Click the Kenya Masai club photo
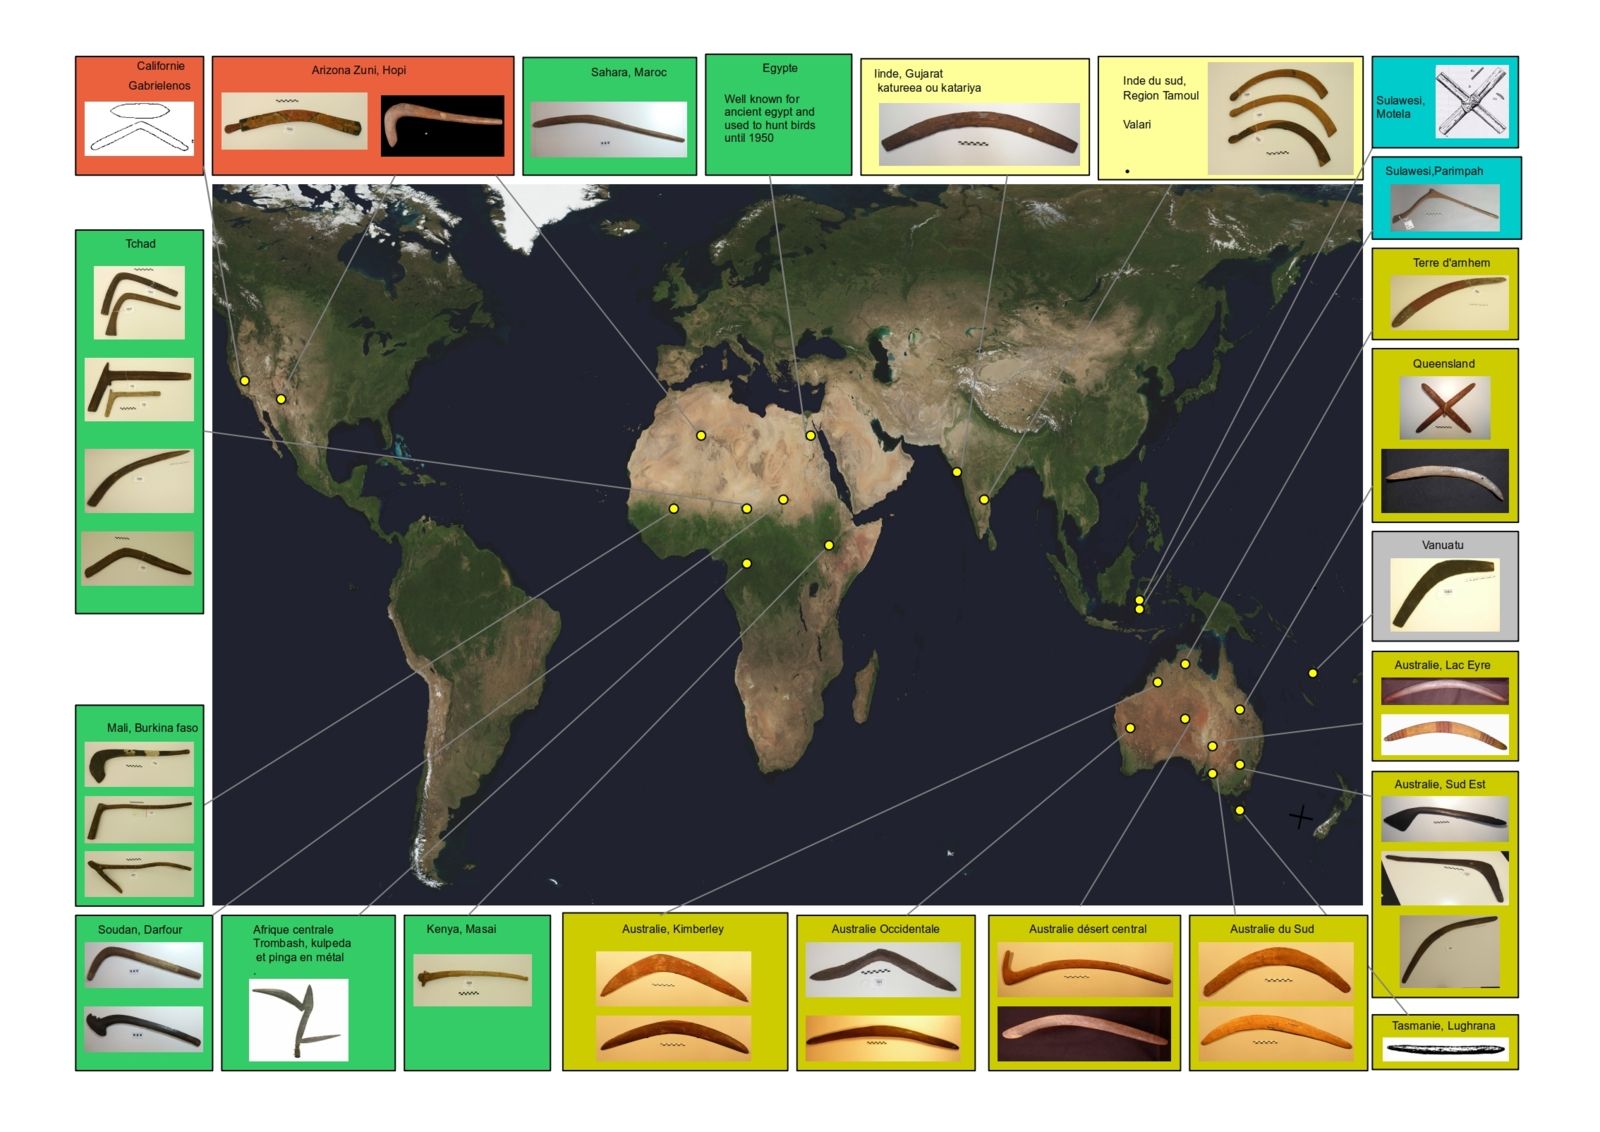 (472, 980)
